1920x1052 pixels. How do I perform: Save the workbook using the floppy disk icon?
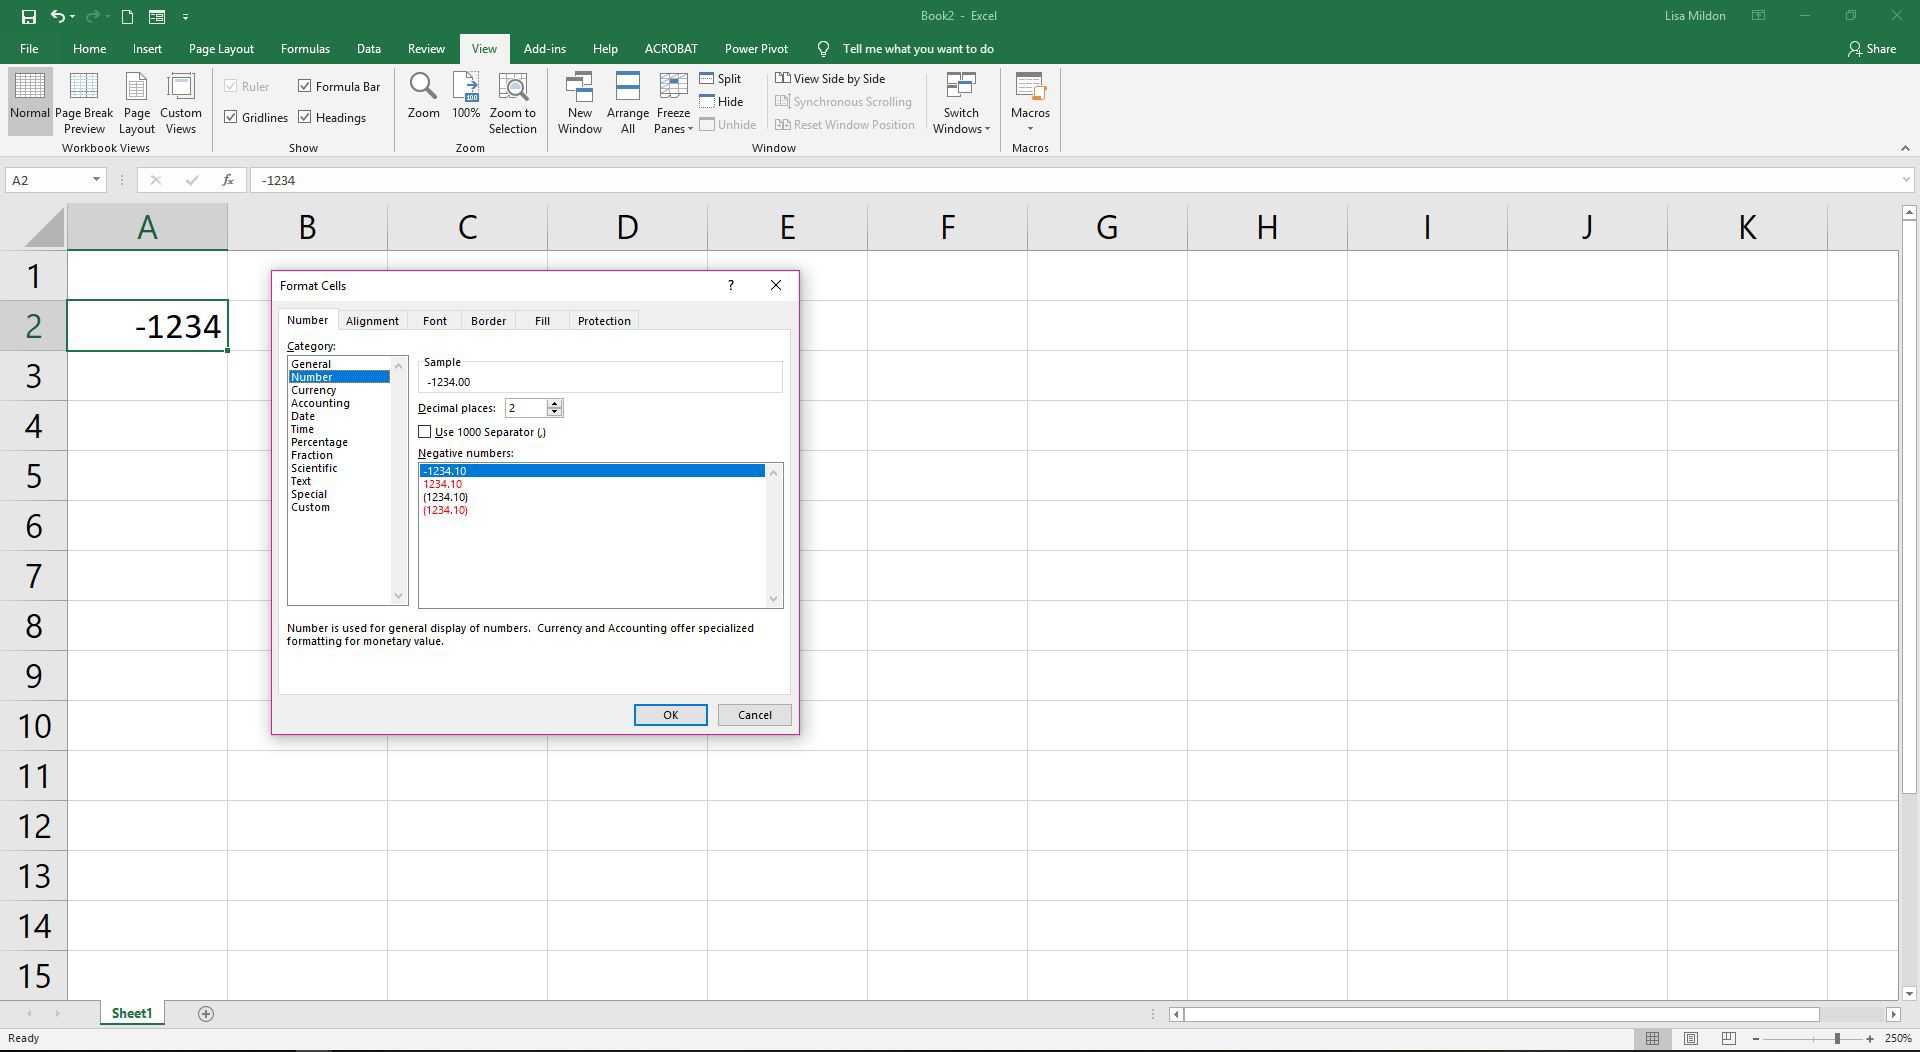tap(28, 16)
